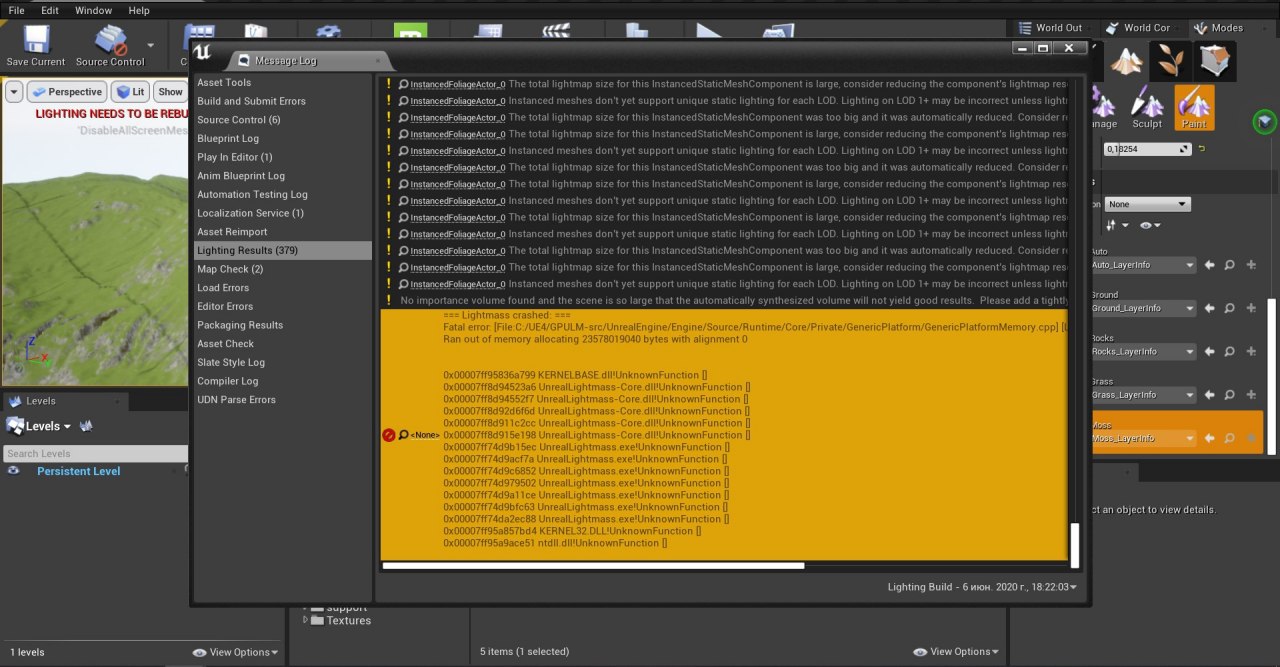The height and width of the screenshot is (667, 1280).
Task: Open Source Control dropdown arrow
Action: coord(151,44)
